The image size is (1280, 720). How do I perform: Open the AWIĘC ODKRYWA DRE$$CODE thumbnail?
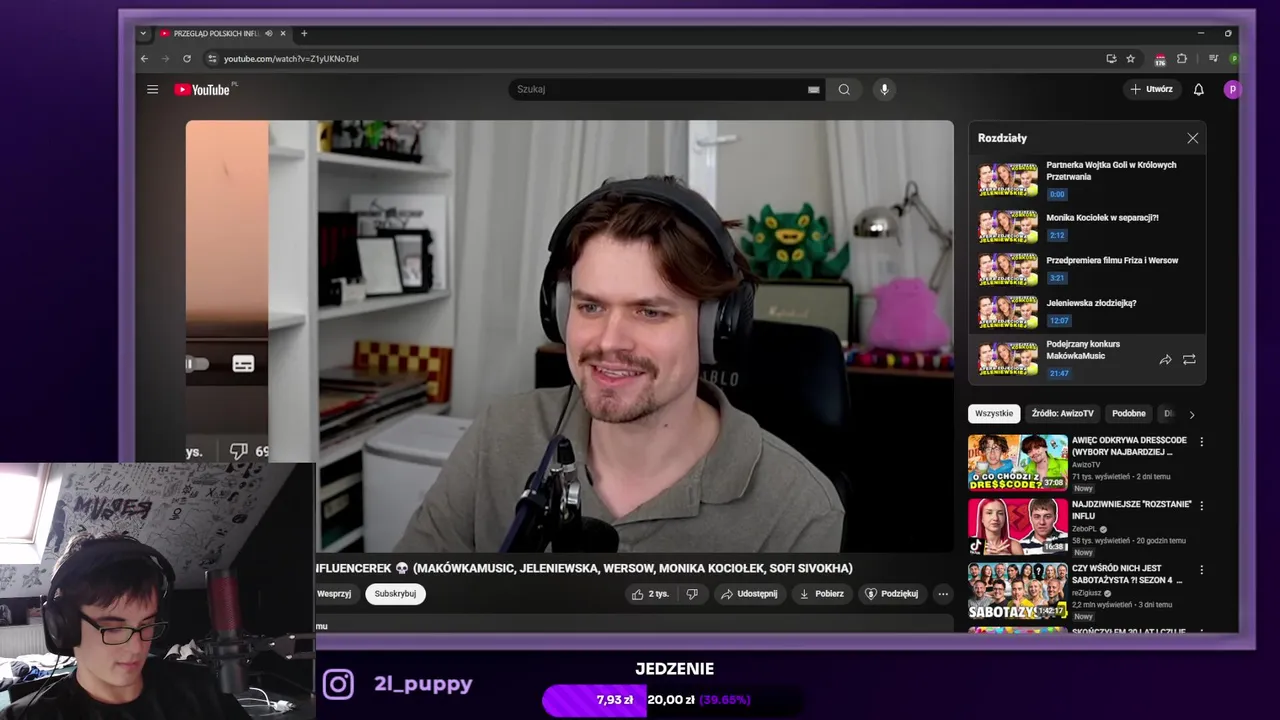click(1017, 462)
